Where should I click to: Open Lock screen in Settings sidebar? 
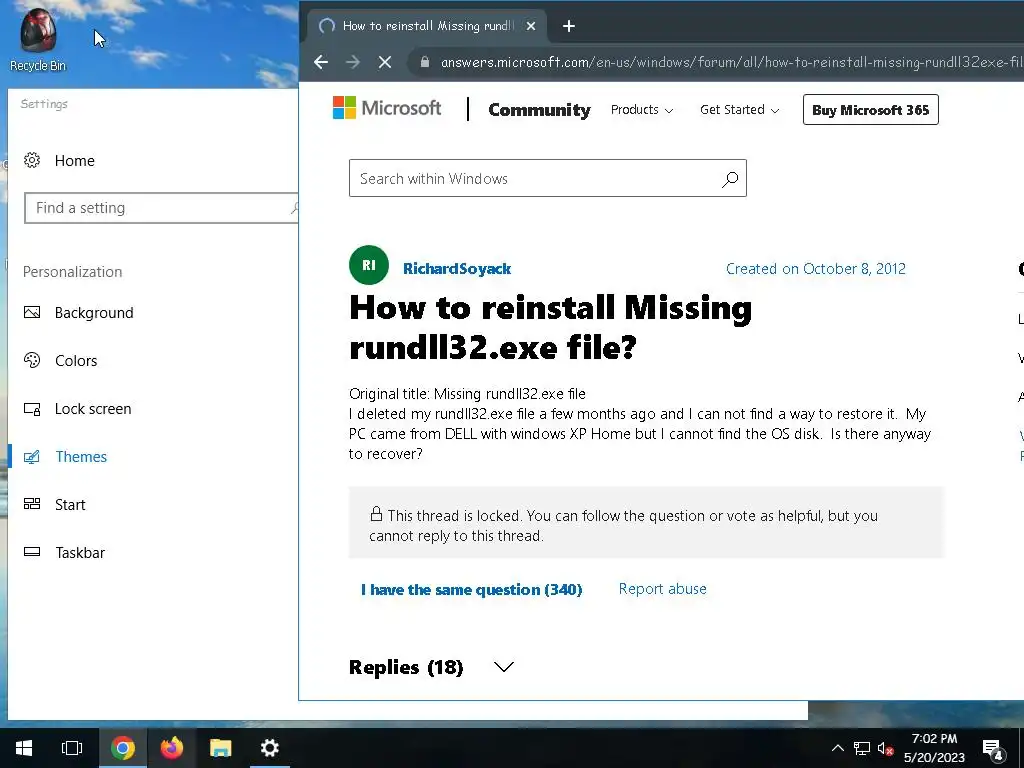[93, 409]
